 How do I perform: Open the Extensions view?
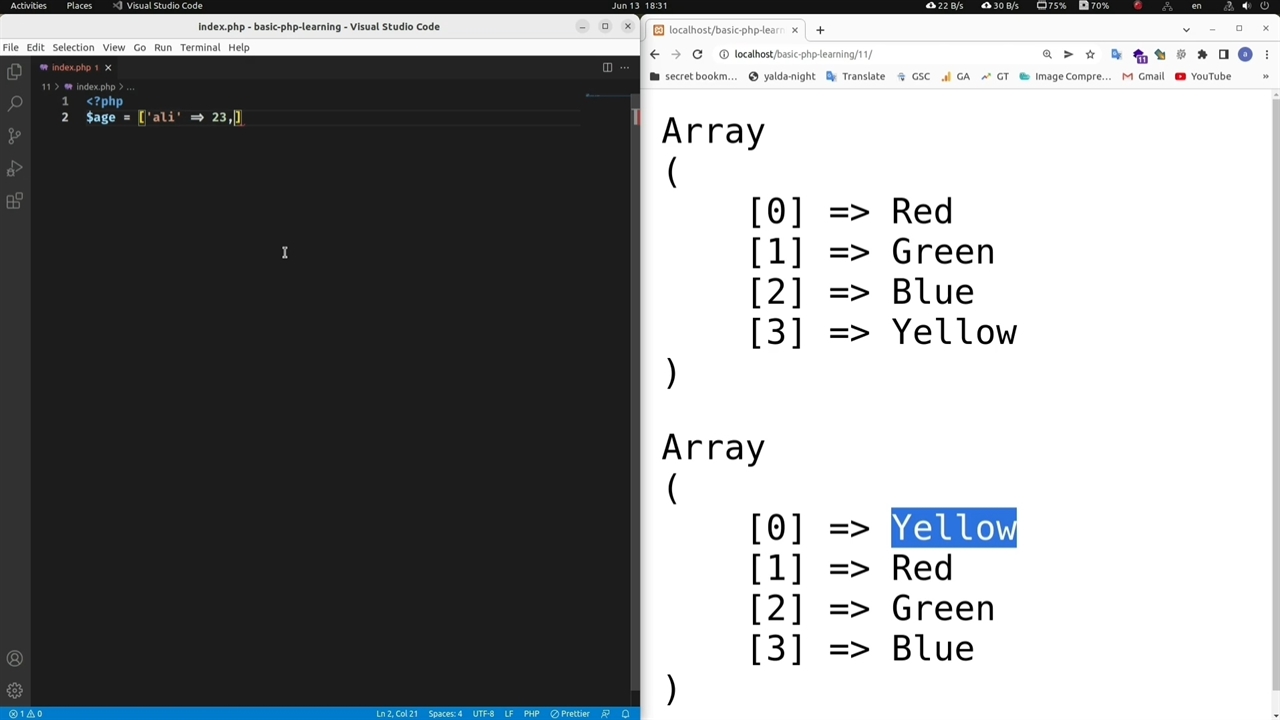(x=14, y=202)
